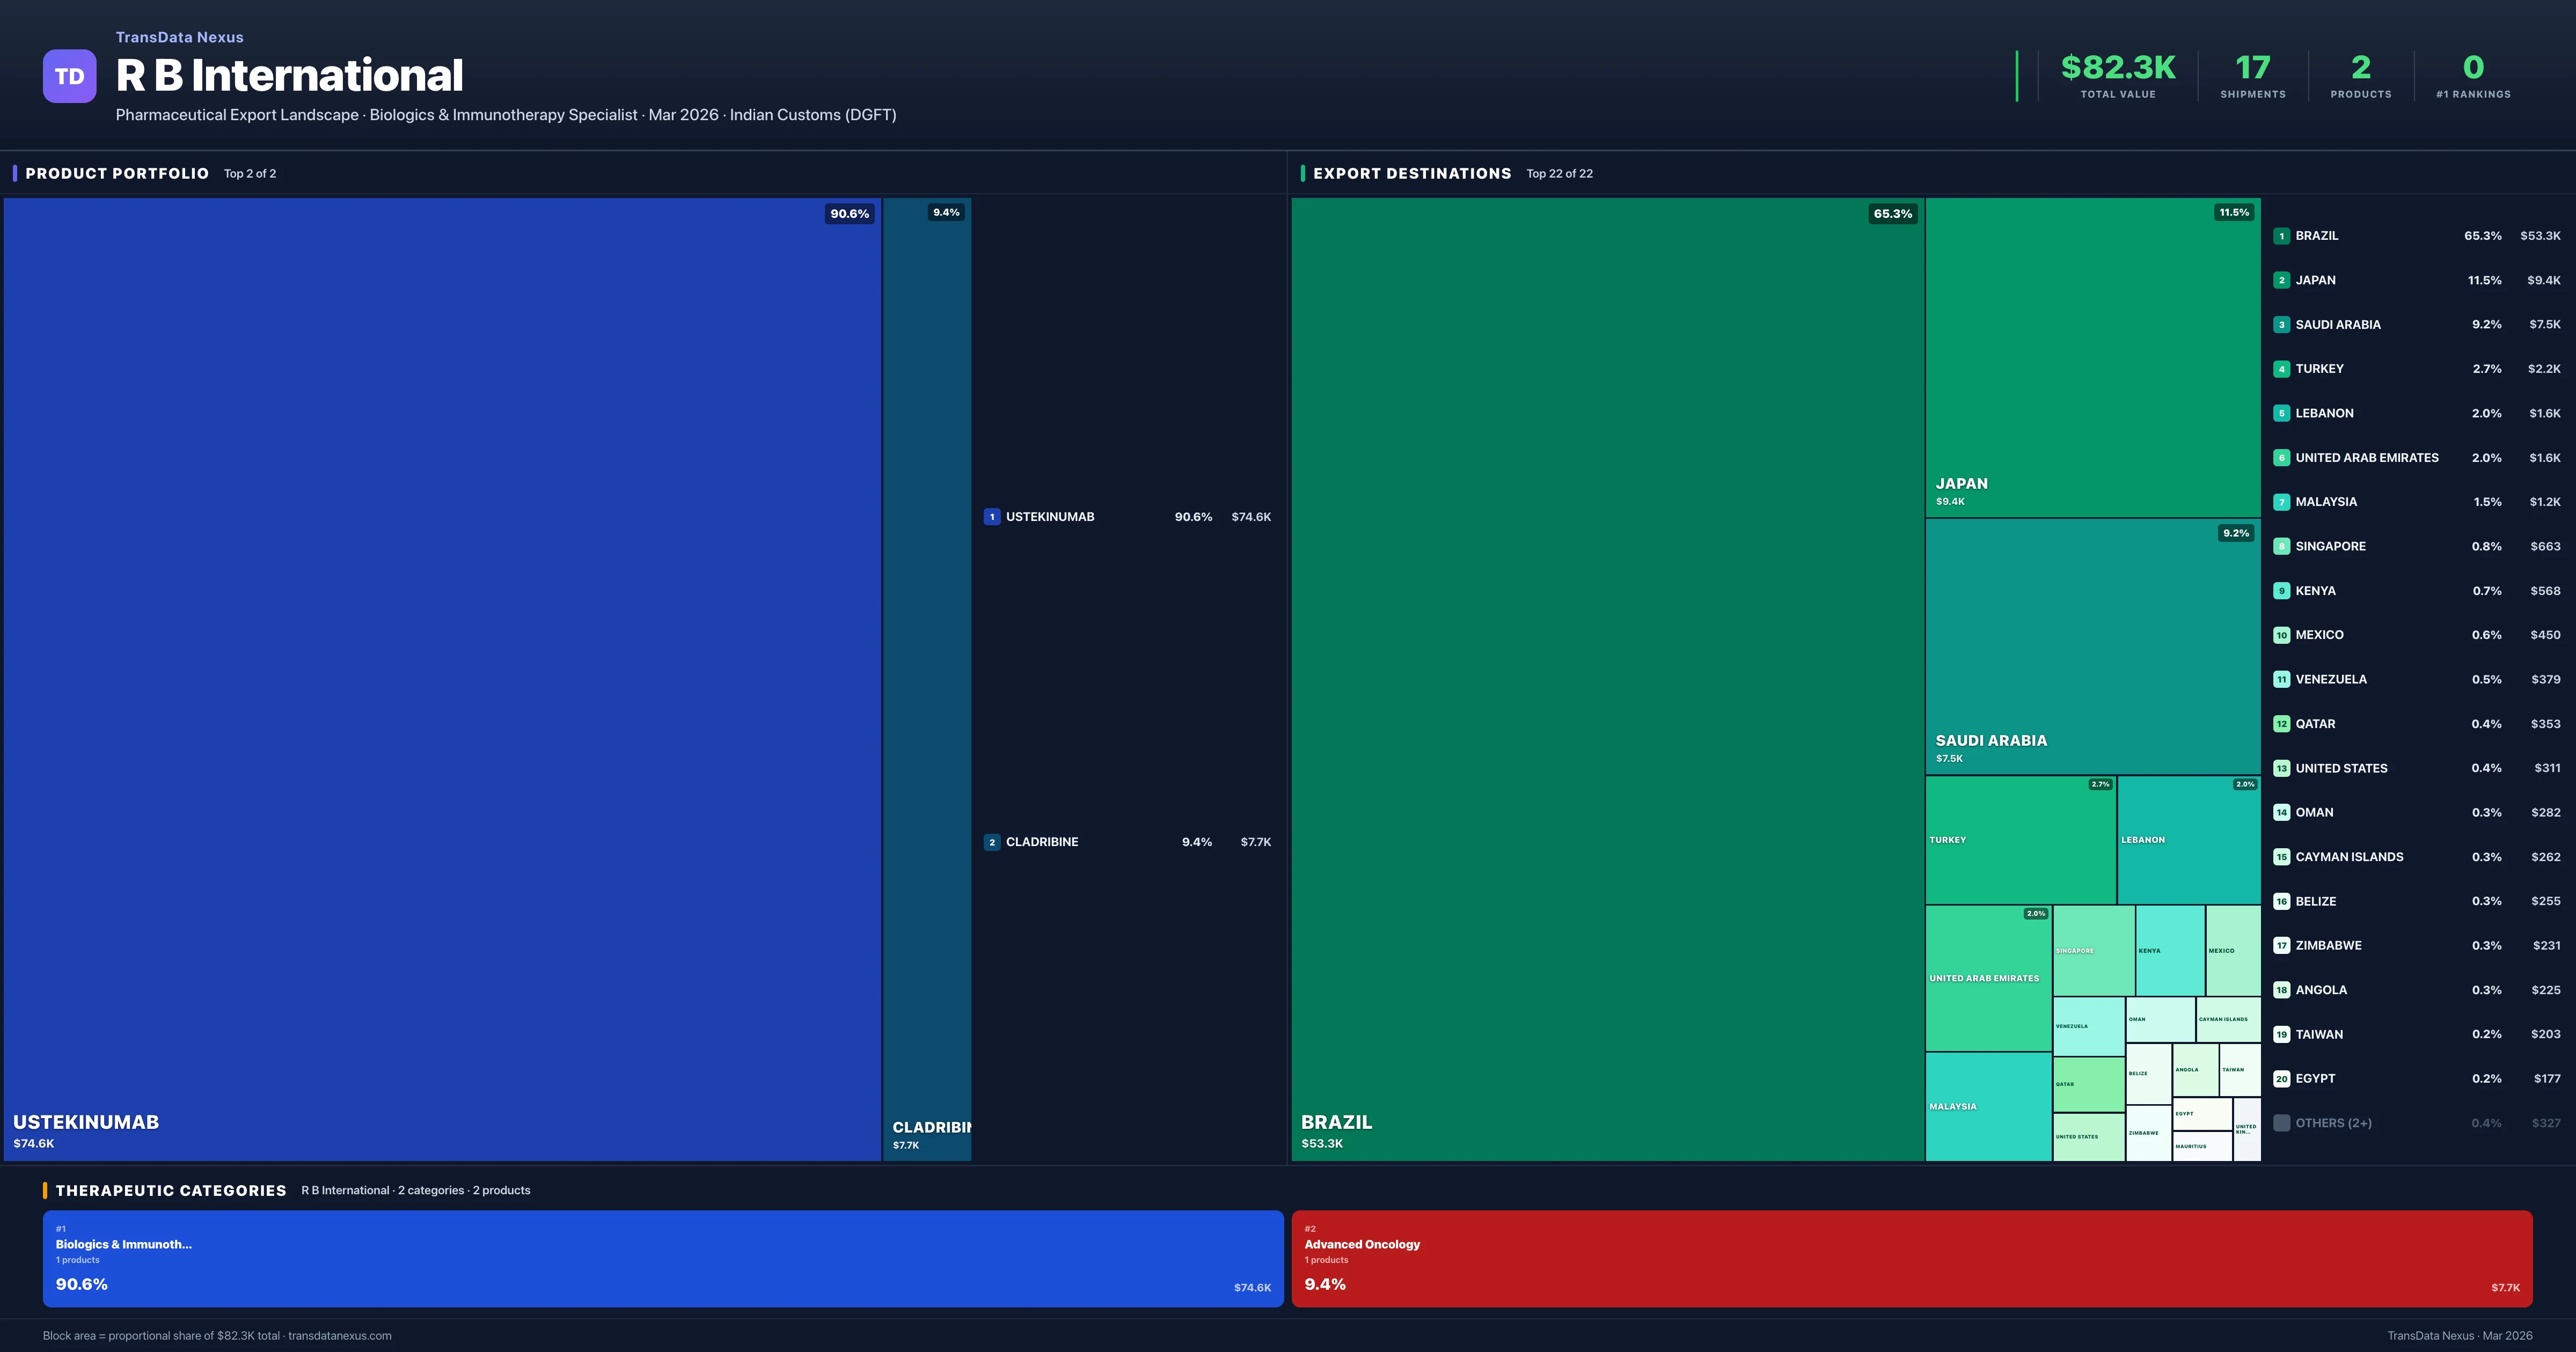Click the QATAR rank badge in destinations list
This screenshot has width=2576, height=1352.
(2282, 723)
